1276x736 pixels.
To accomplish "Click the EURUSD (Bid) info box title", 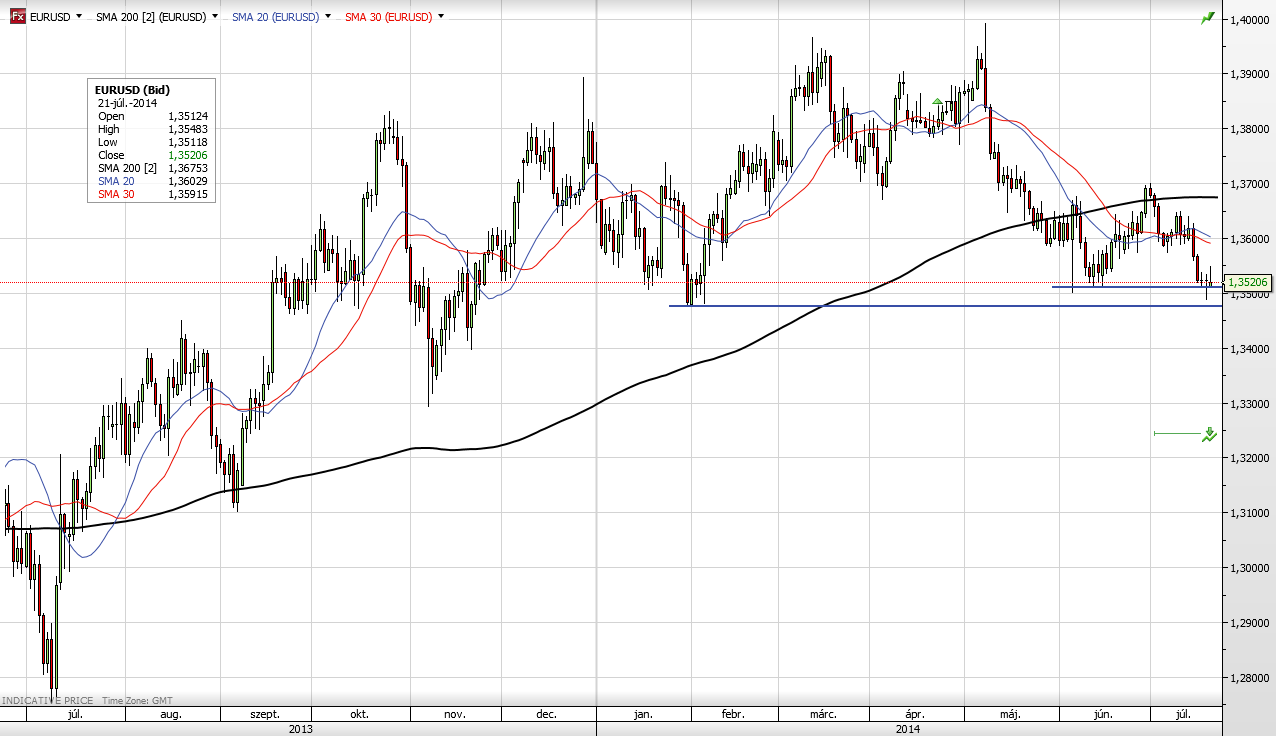I will (132, 90).
